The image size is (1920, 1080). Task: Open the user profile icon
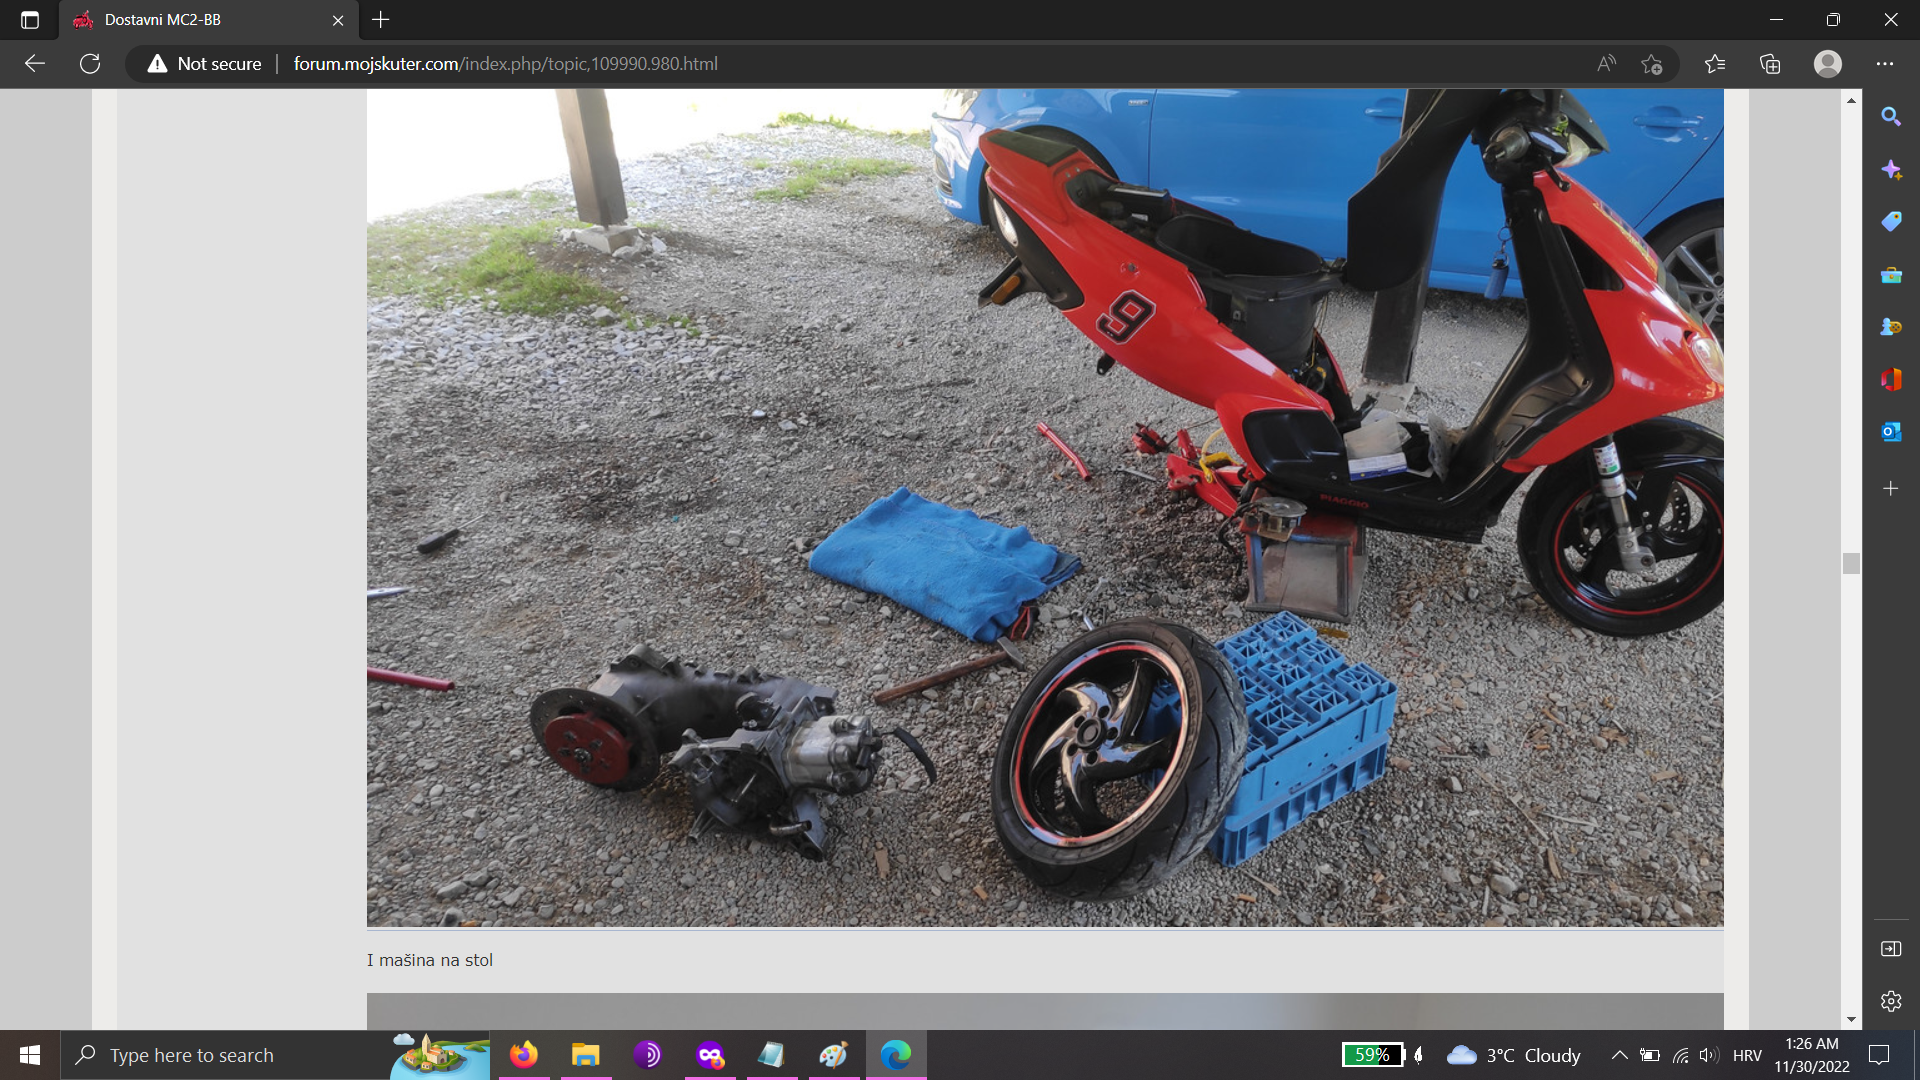1828,64
